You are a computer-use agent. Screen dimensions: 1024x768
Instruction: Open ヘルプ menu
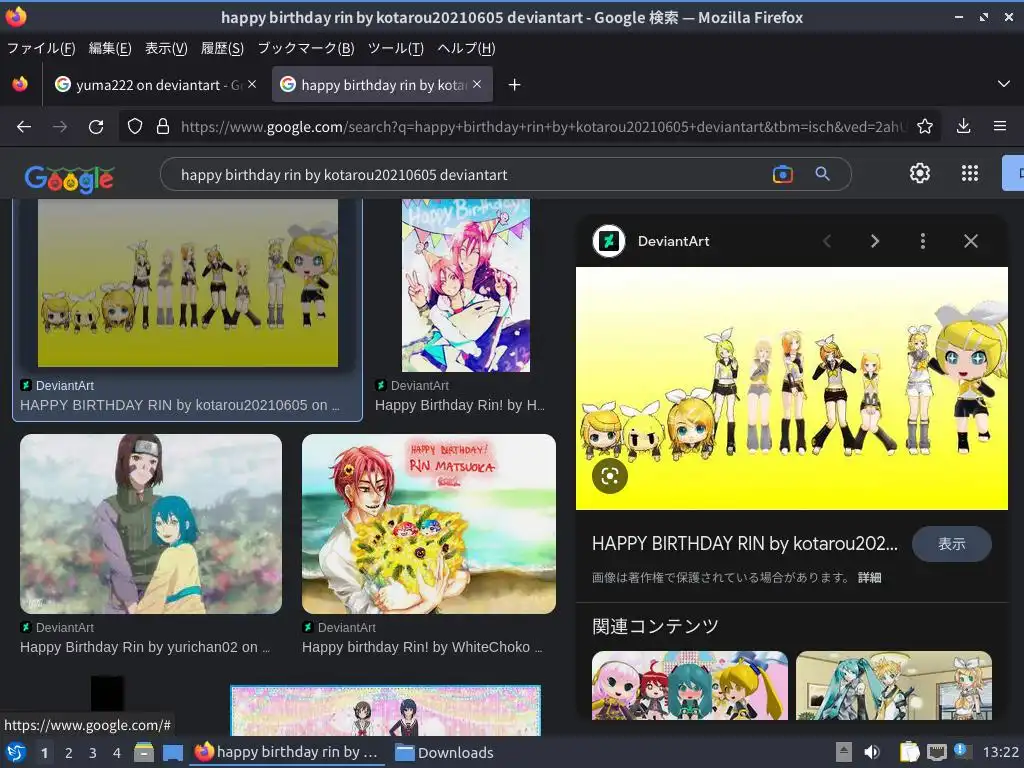[466, 48]
